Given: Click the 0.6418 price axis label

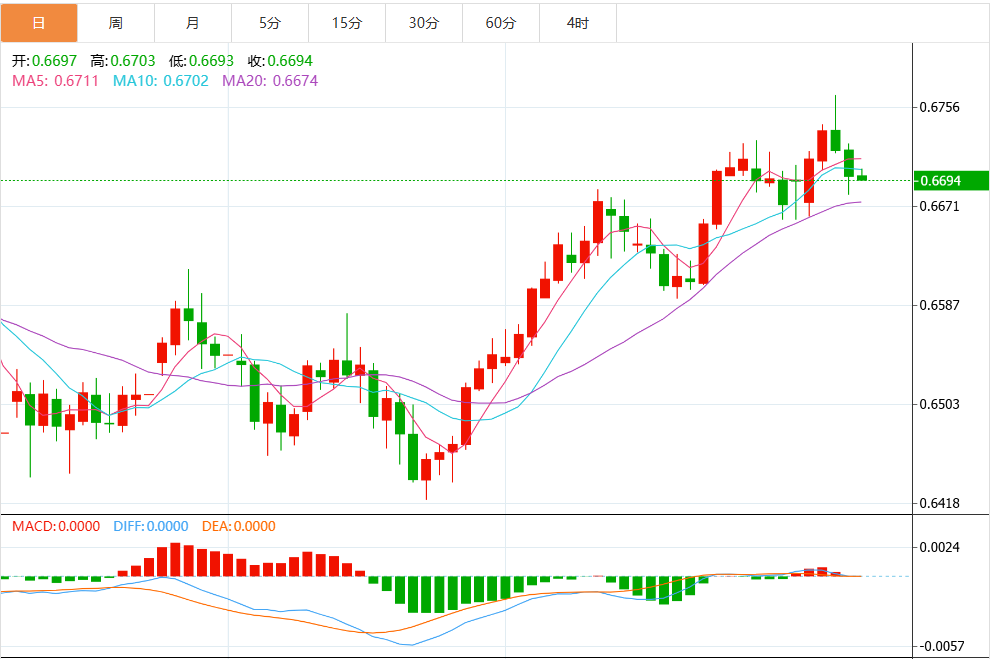Looking at the screenshot, I should [940, 503].
